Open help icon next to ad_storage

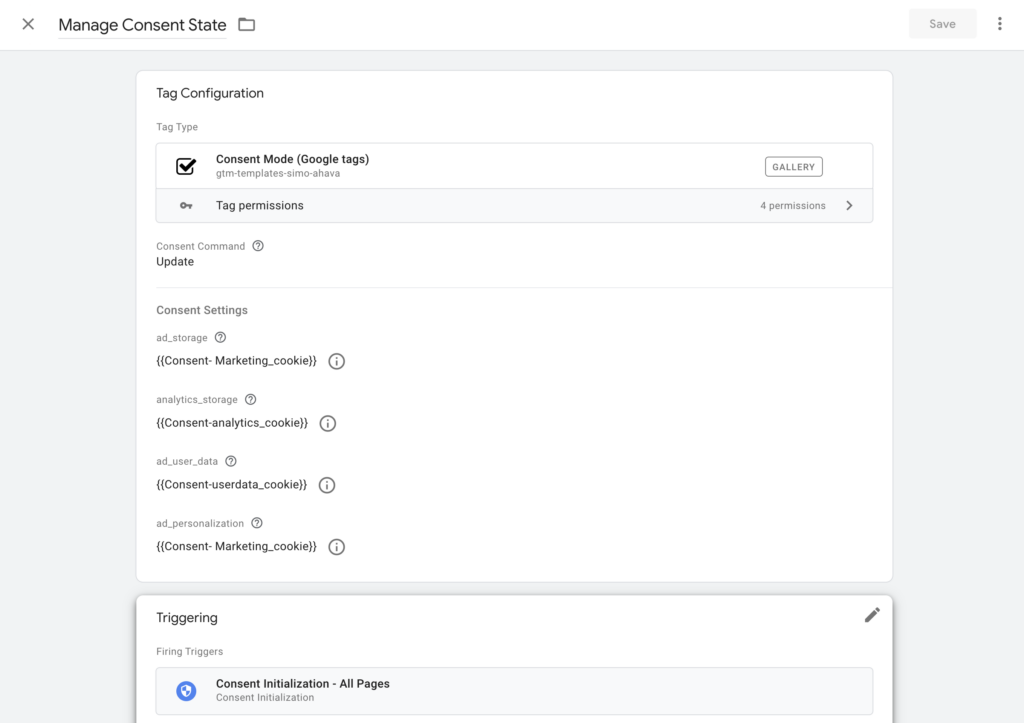click(221, 338)
